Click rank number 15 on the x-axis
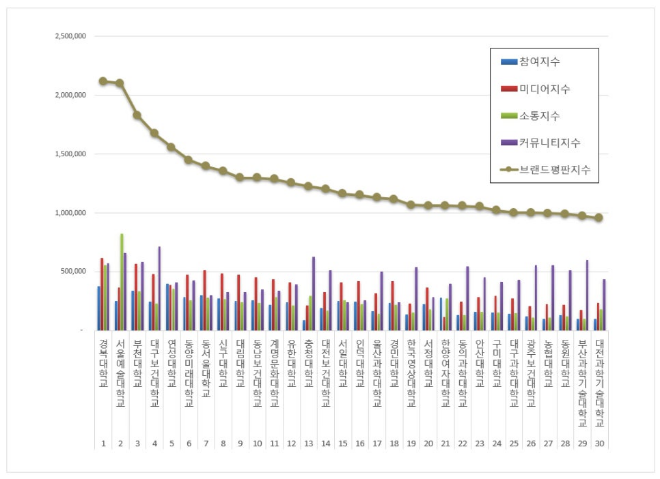This screenshot has width=660, height=479. click(342, 442)
